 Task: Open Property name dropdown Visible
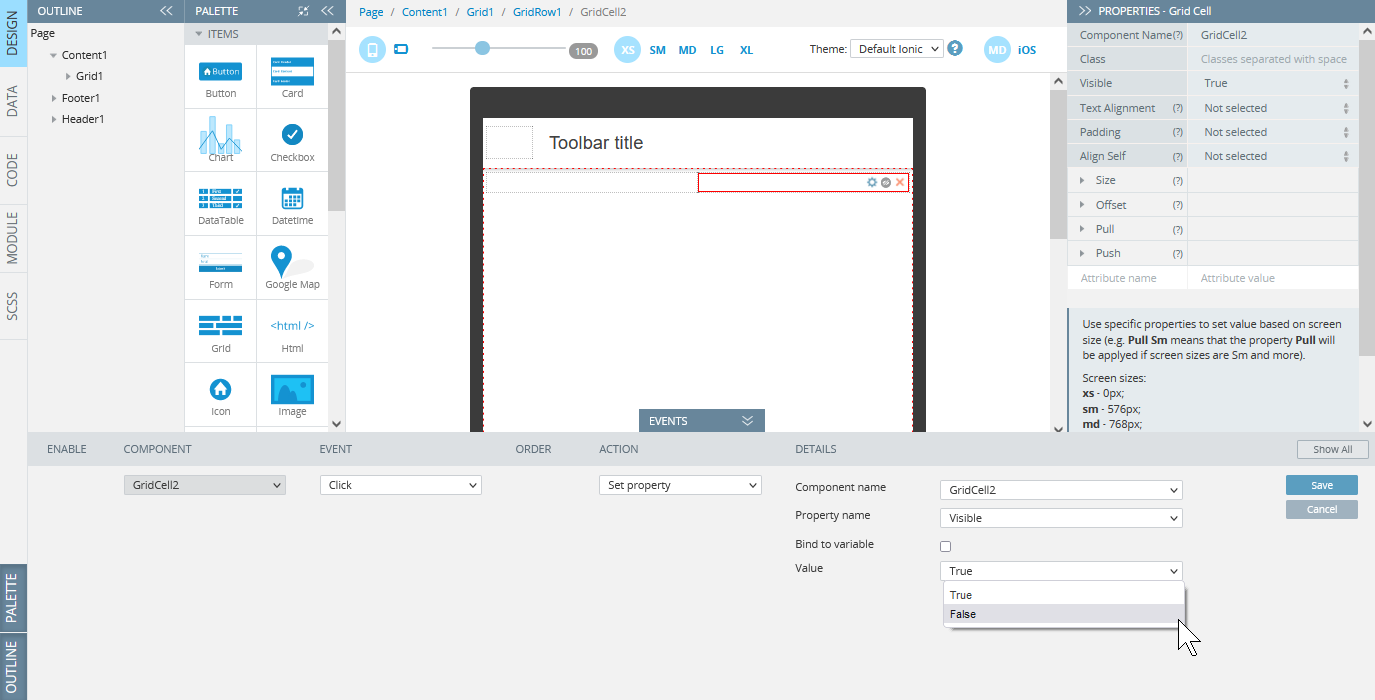click(x=1061, y=518)
